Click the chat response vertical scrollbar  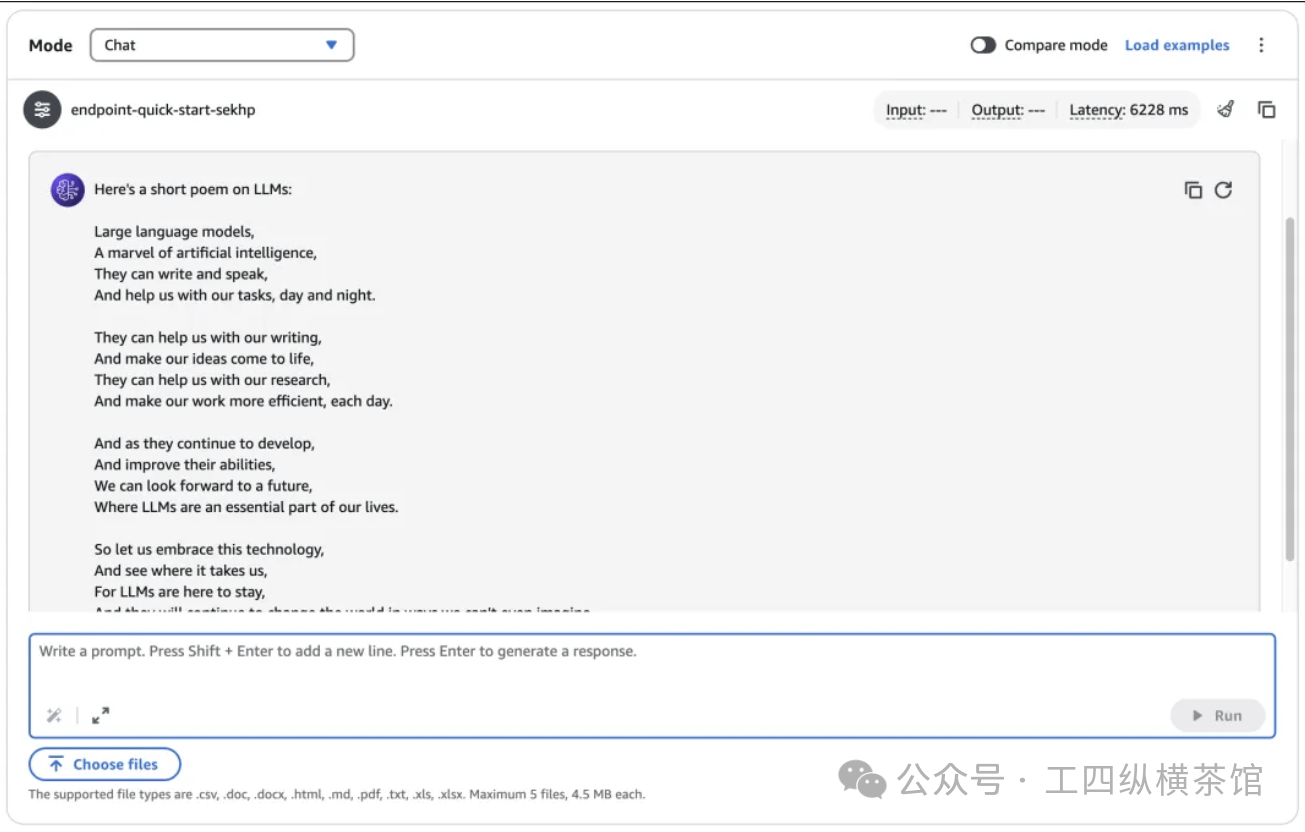(1289, 390)
